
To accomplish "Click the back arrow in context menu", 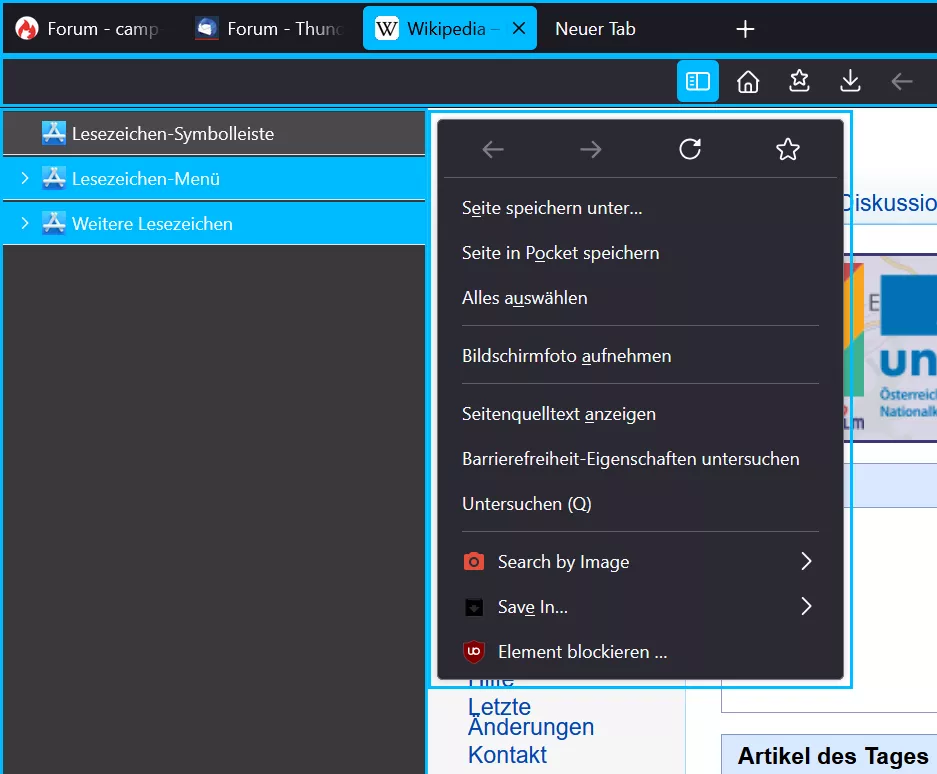I will pos(493,149).
